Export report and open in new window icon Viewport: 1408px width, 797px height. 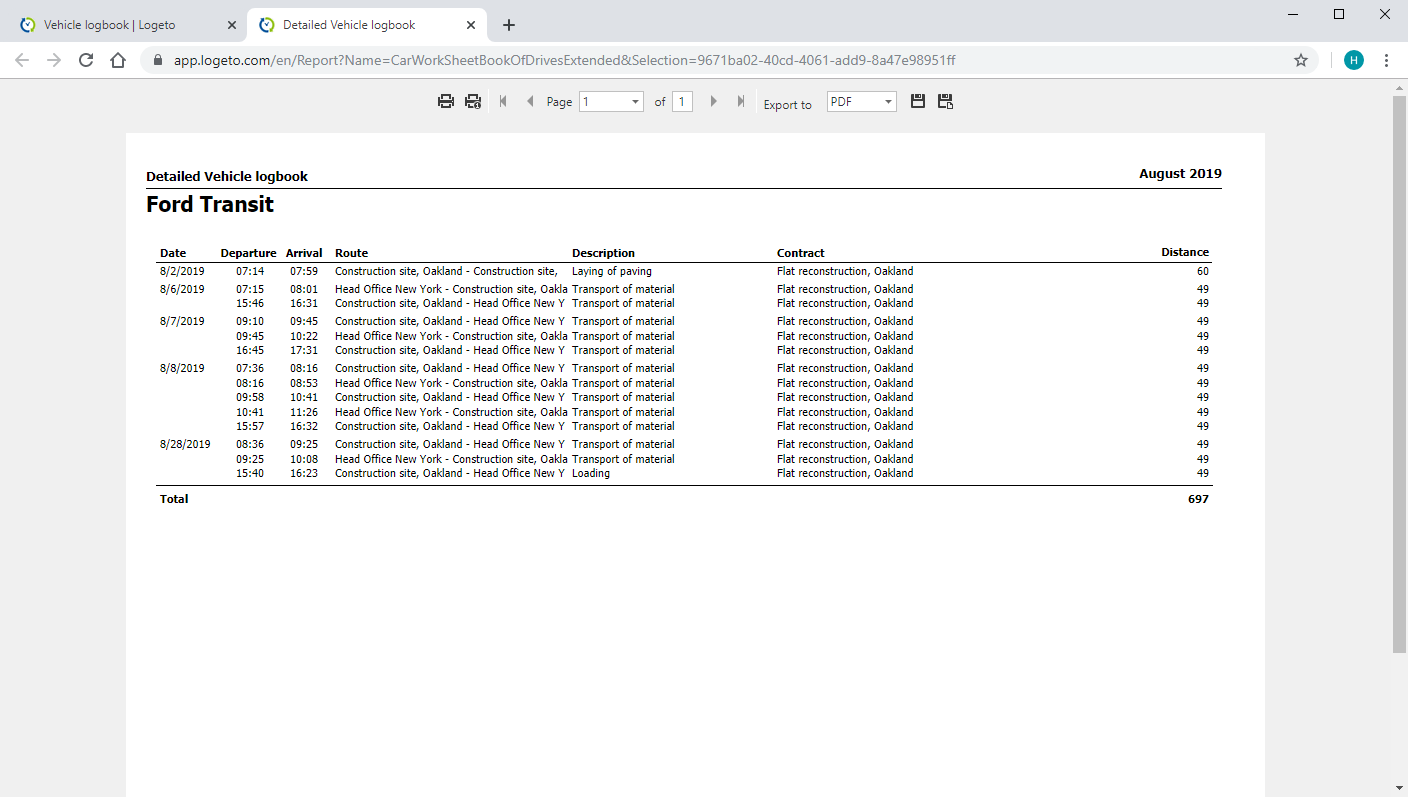click(945, 101)
